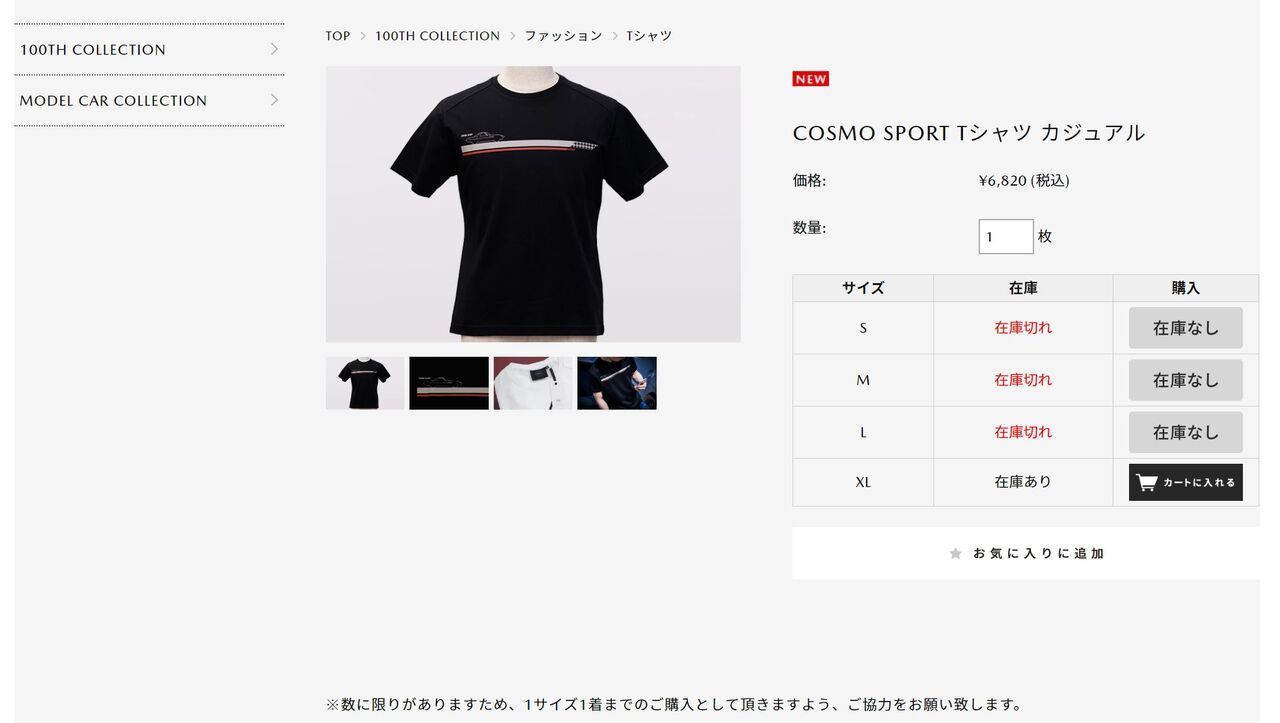Click the main T-shirt product image

(x=533, y=204)
